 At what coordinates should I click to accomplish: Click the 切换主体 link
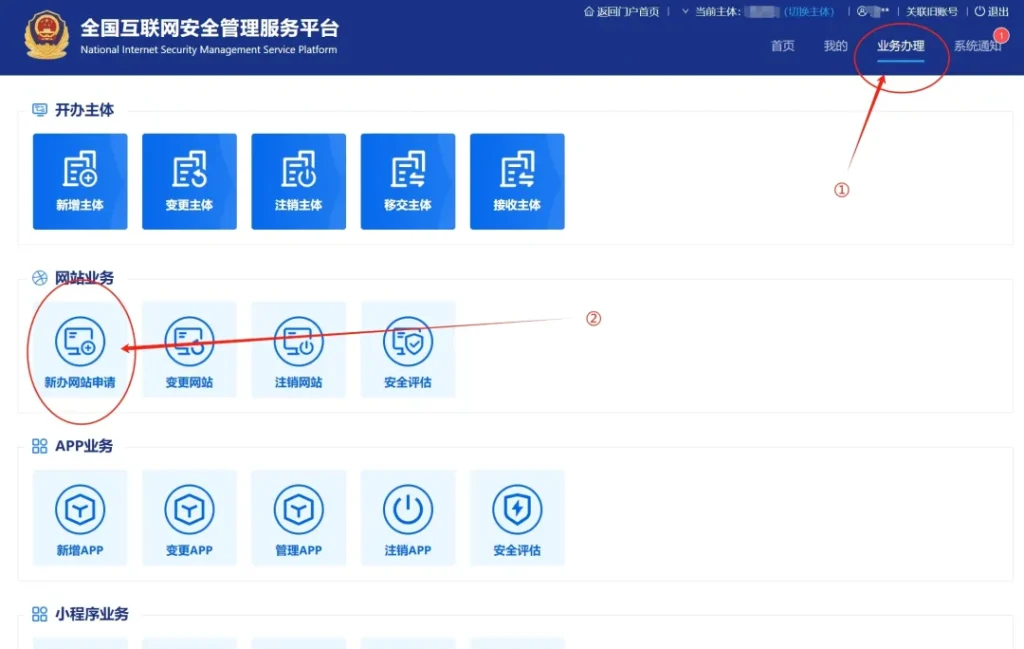pyautogui.click(x=809, y=11)
